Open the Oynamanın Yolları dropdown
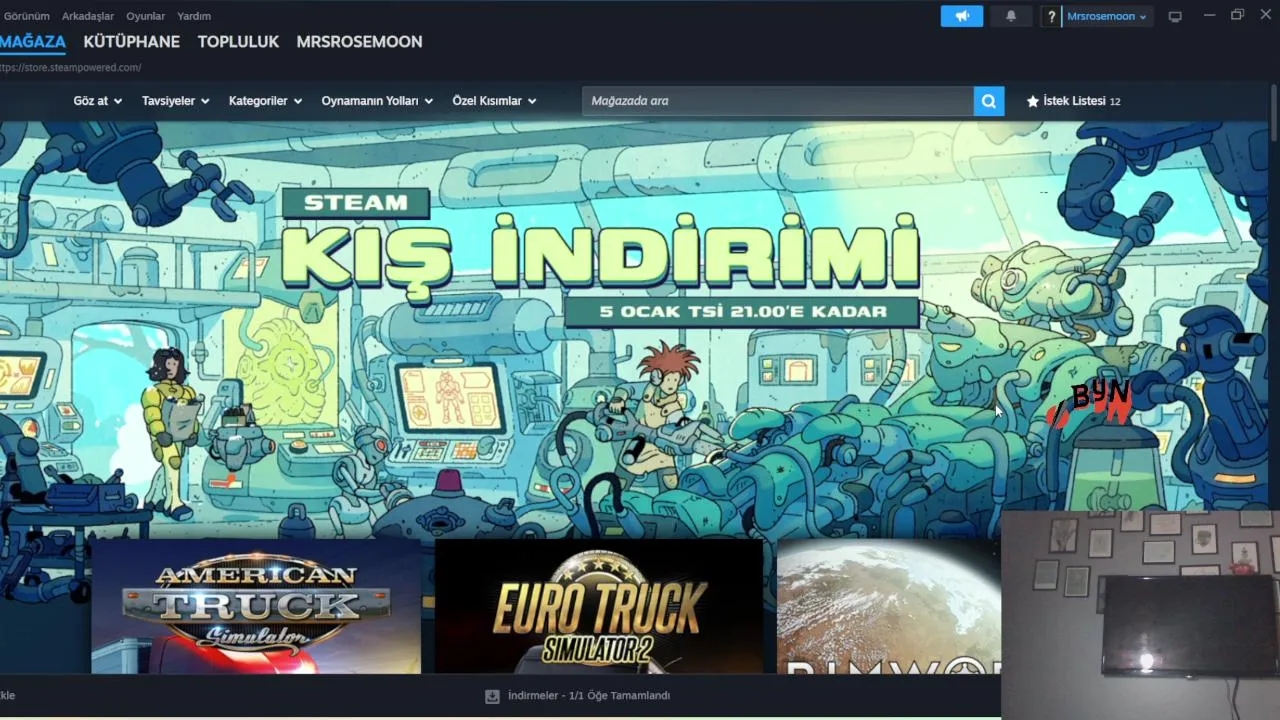The height and width of the screenshot is (720, 1280). 377,101
